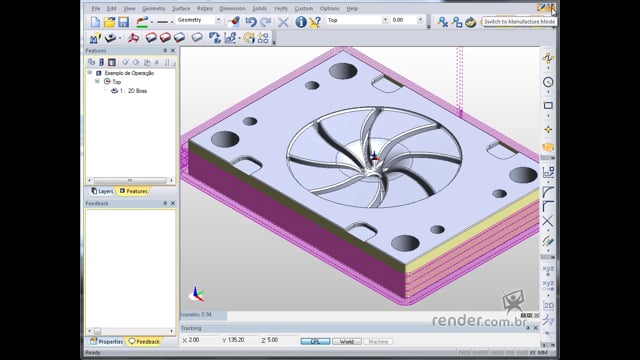Open a file with the folder icon
The image size is (640, 360).
pos(109,22)
